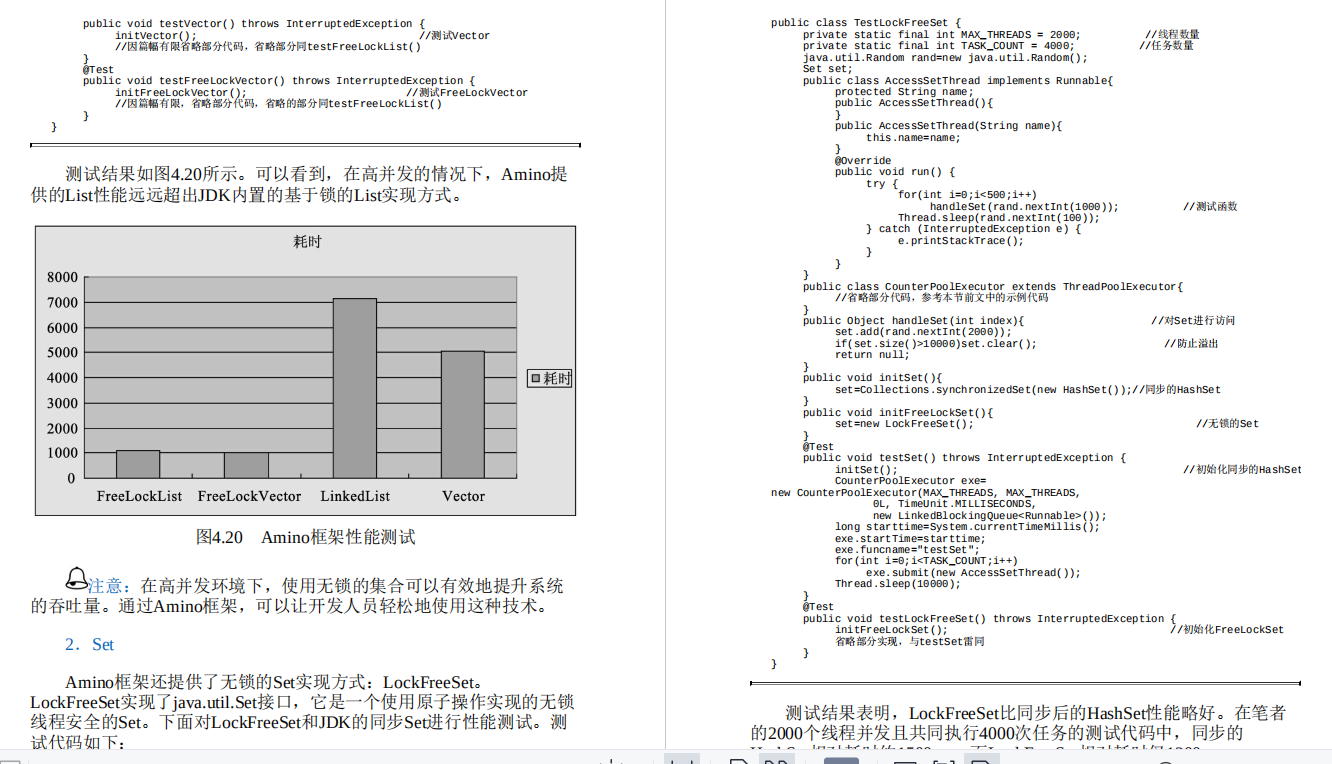Click the 耗时 legend color swatch
1332x764 pixels.
(x=536, y=379)
